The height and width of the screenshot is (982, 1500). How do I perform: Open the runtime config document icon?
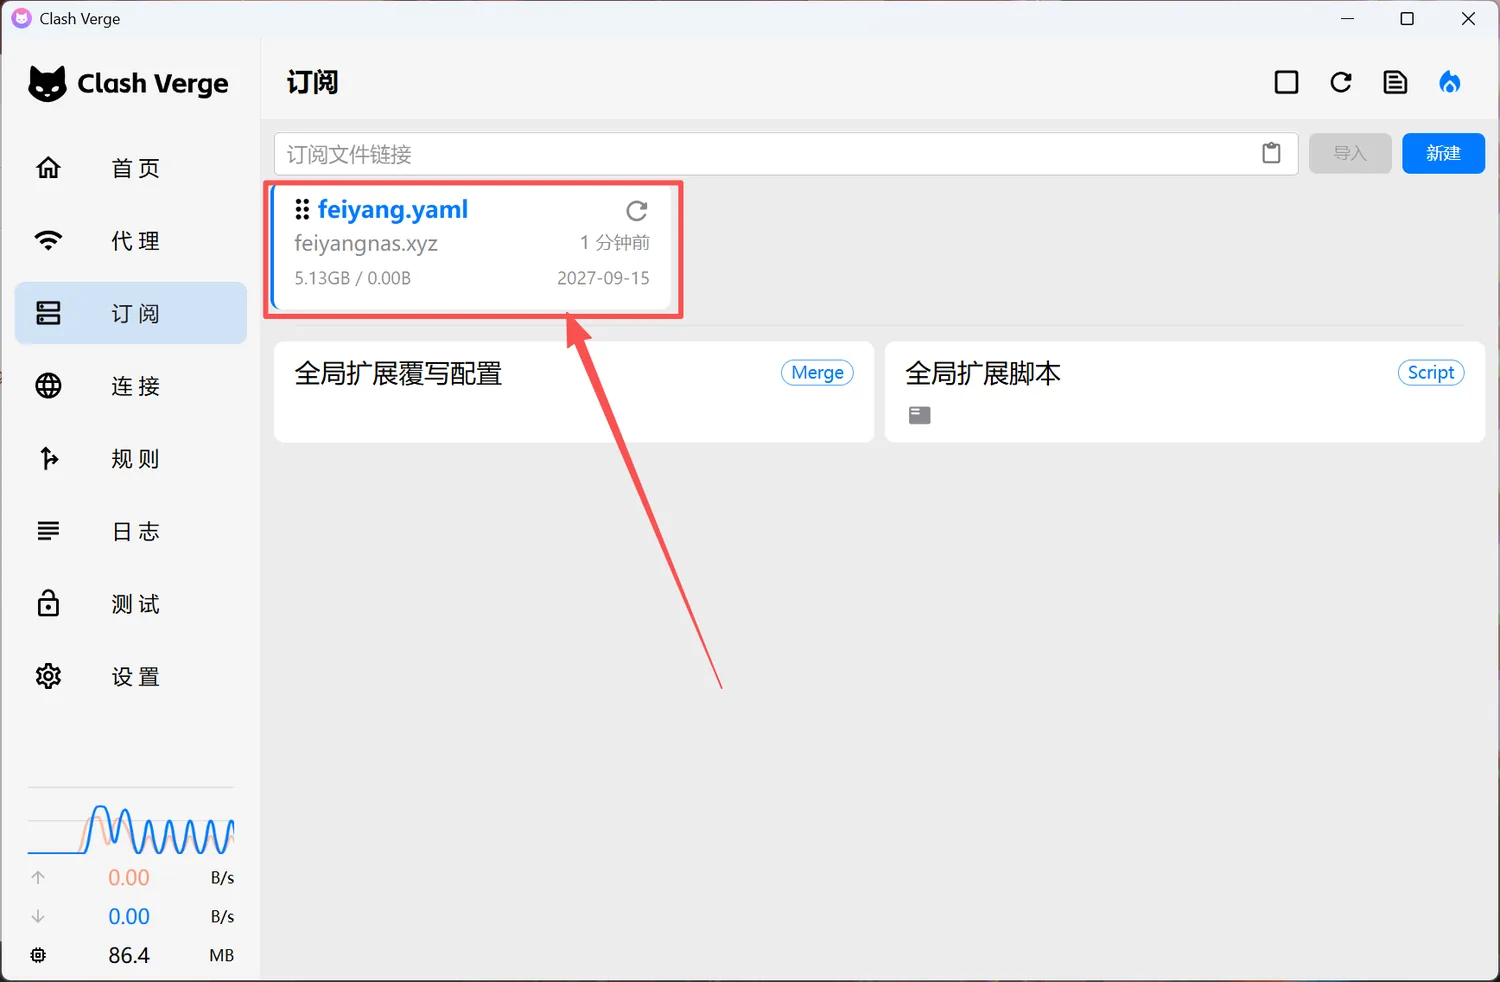tap(1395, 82)
